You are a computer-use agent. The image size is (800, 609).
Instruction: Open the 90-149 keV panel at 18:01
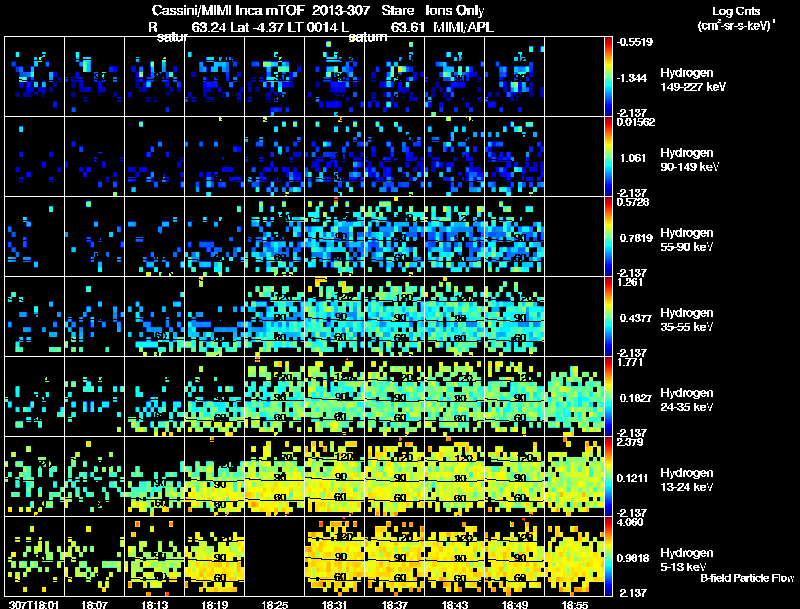34,157
